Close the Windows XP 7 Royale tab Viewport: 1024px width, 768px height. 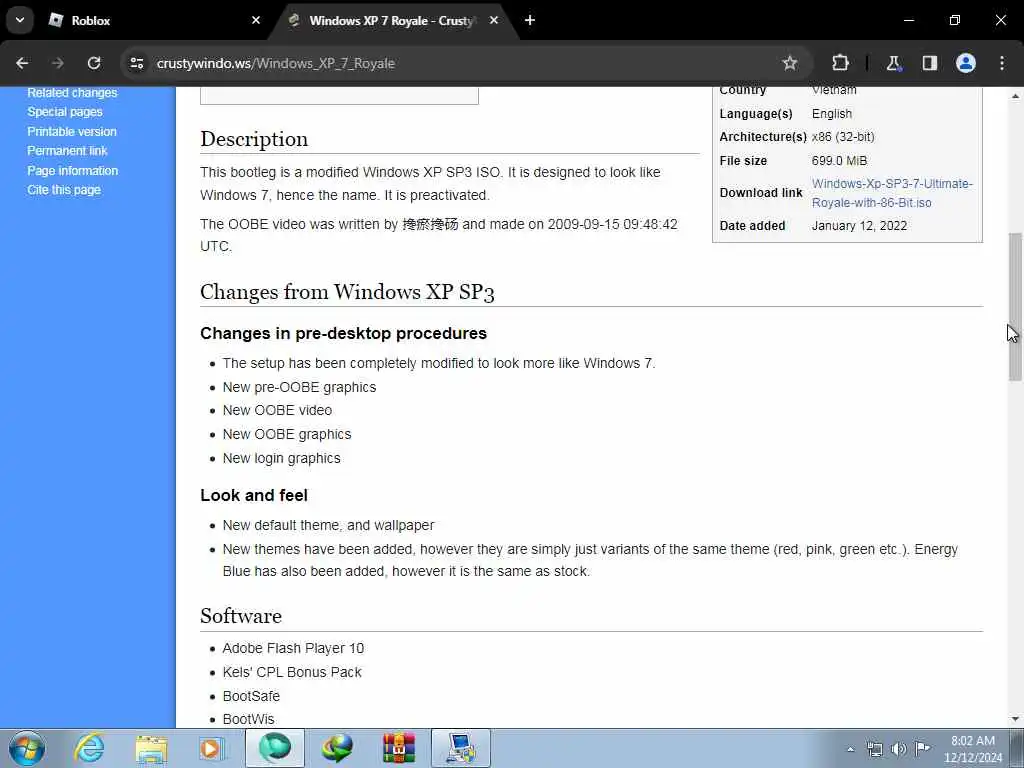coord(494,20)
